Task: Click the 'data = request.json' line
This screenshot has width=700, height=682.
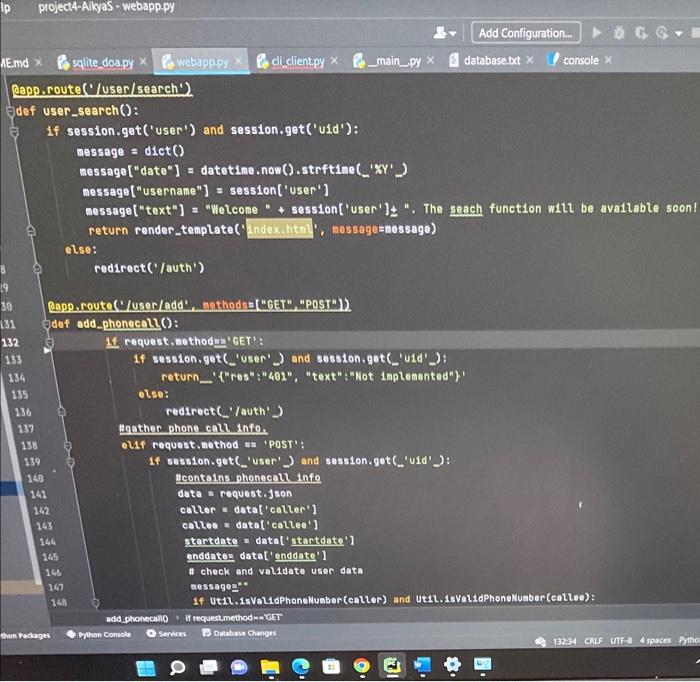Action: [234, 493]
